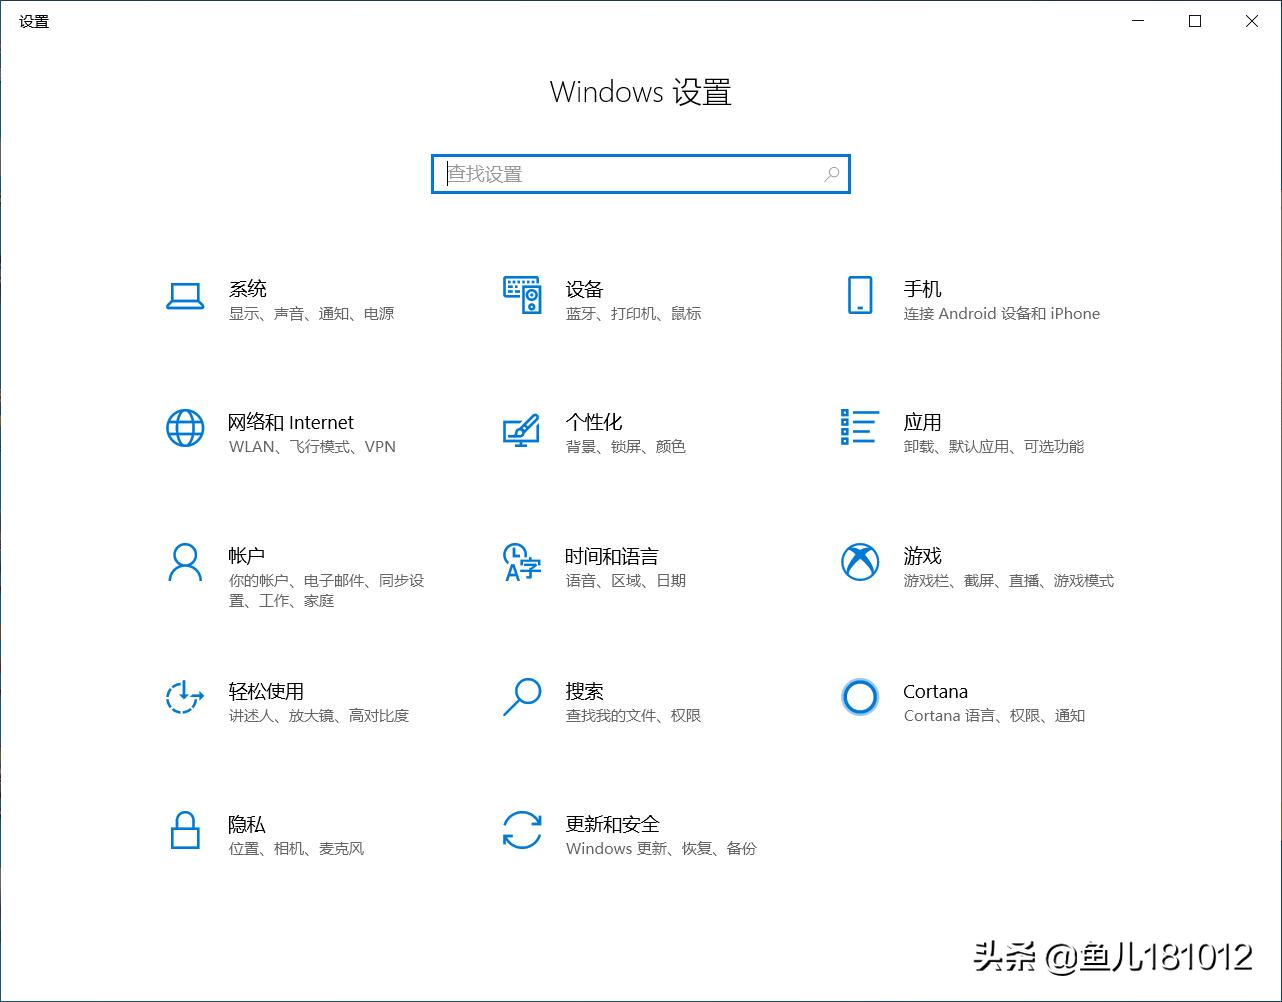Open the 网络和 Internet globe icon

click(x=185, y=428)
